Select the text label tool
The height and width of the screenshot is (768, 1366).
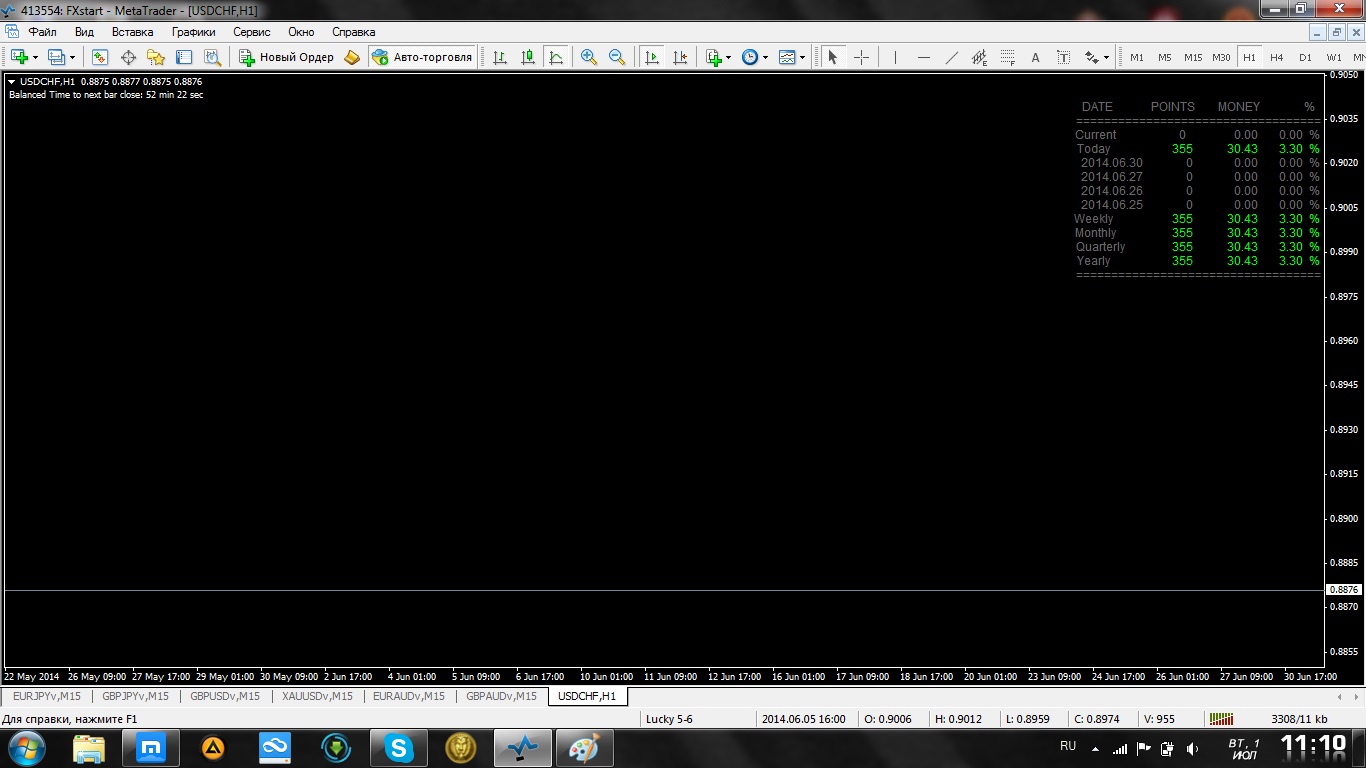tap(1063, 57)
